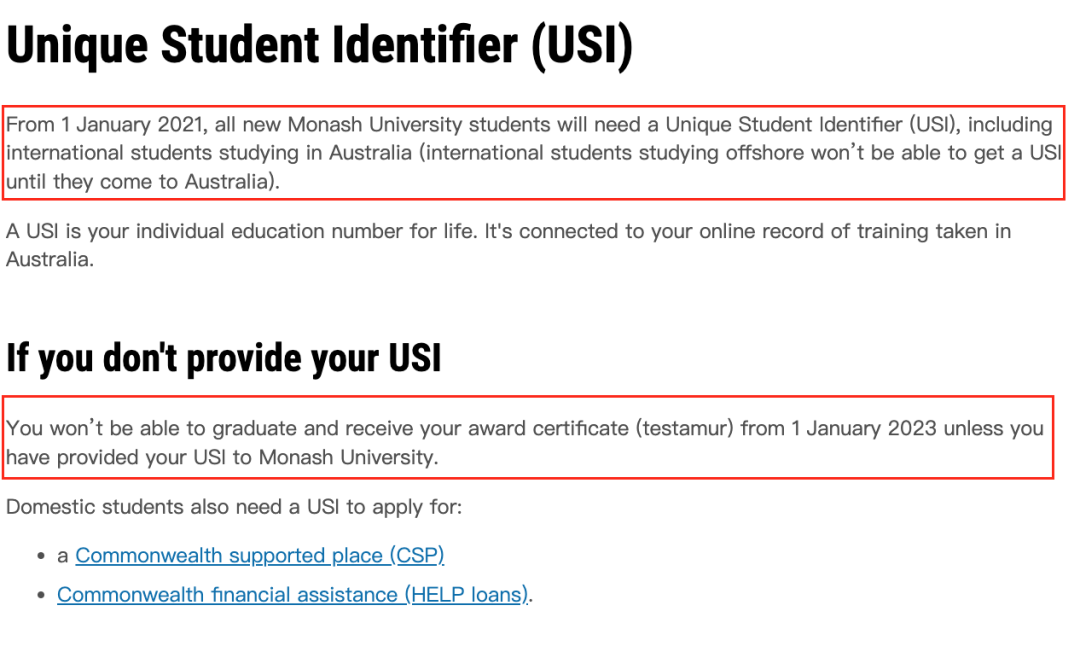Click "international students studying in Australia" text
The height and width of the screenshot is (652, 1080).
tap(209, 153)
